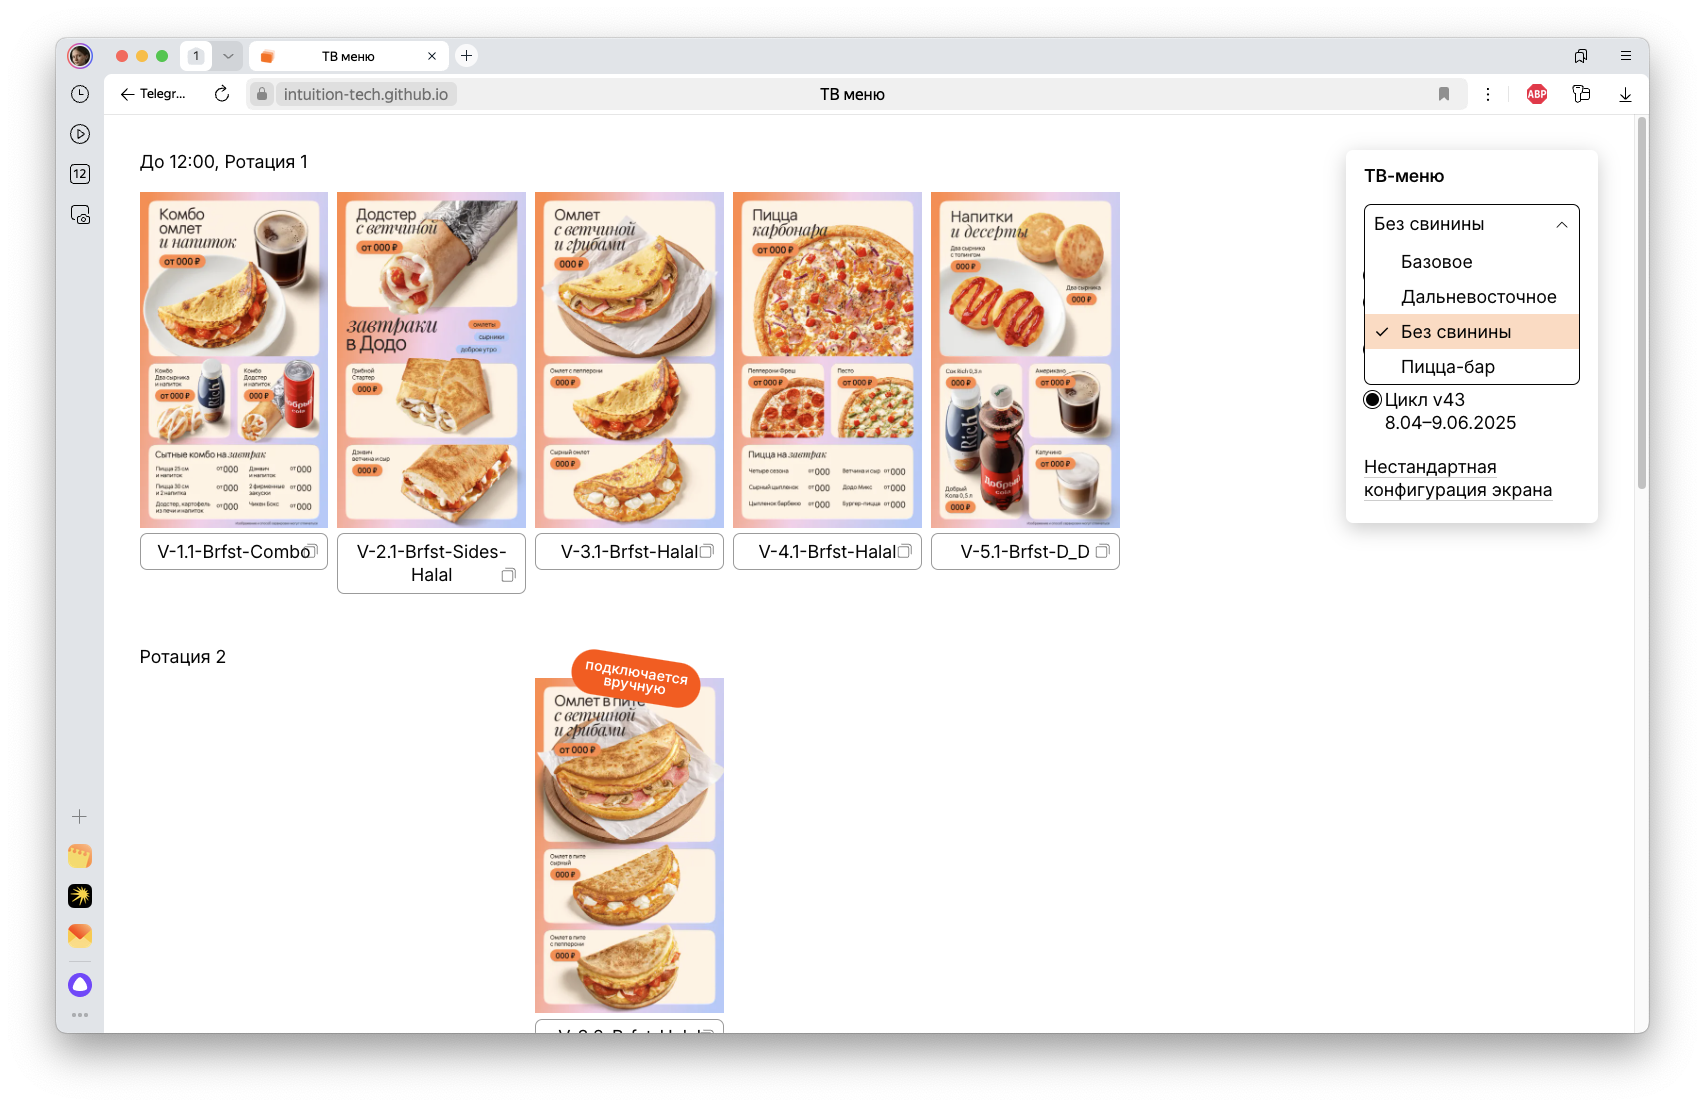The width and height of the screenshot is (1705, 1107).
Task: Expand the tab group chevron dropdown
Action: click(228, 56)
